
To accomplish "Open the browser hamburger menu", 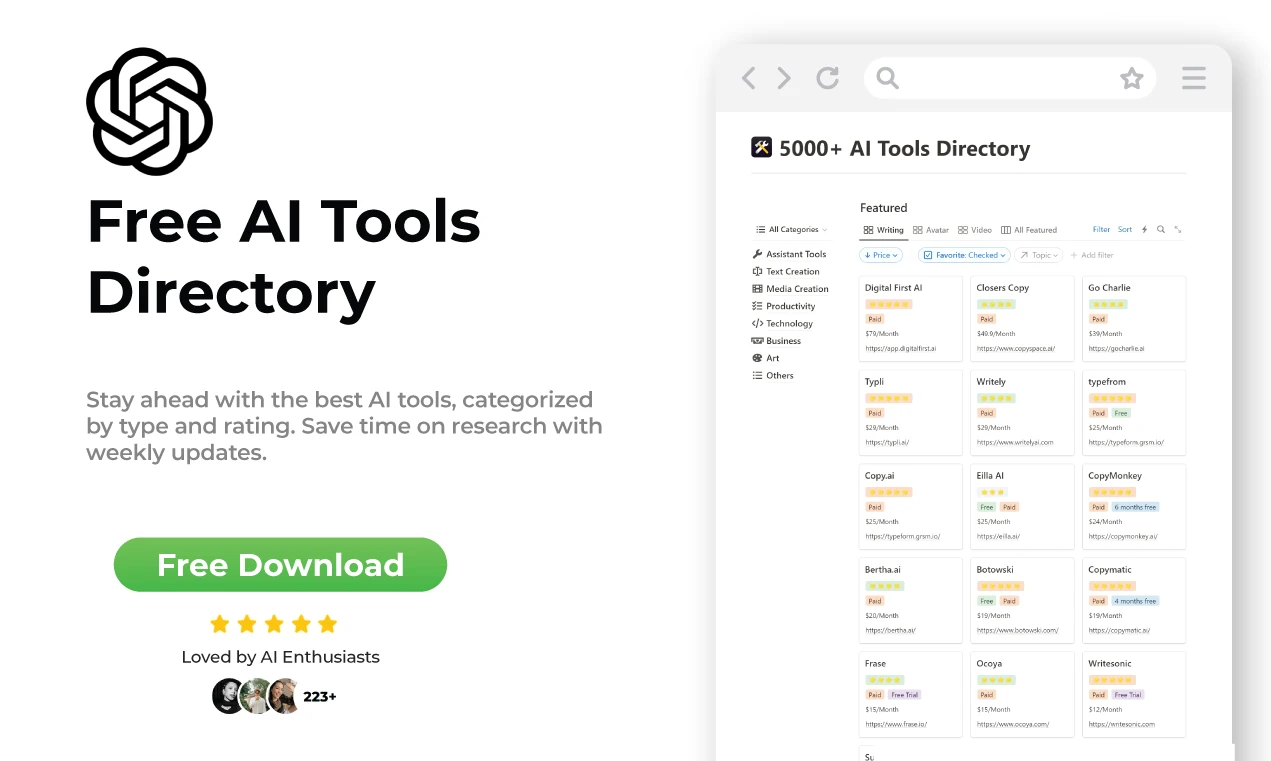I will coord(1193,78).
